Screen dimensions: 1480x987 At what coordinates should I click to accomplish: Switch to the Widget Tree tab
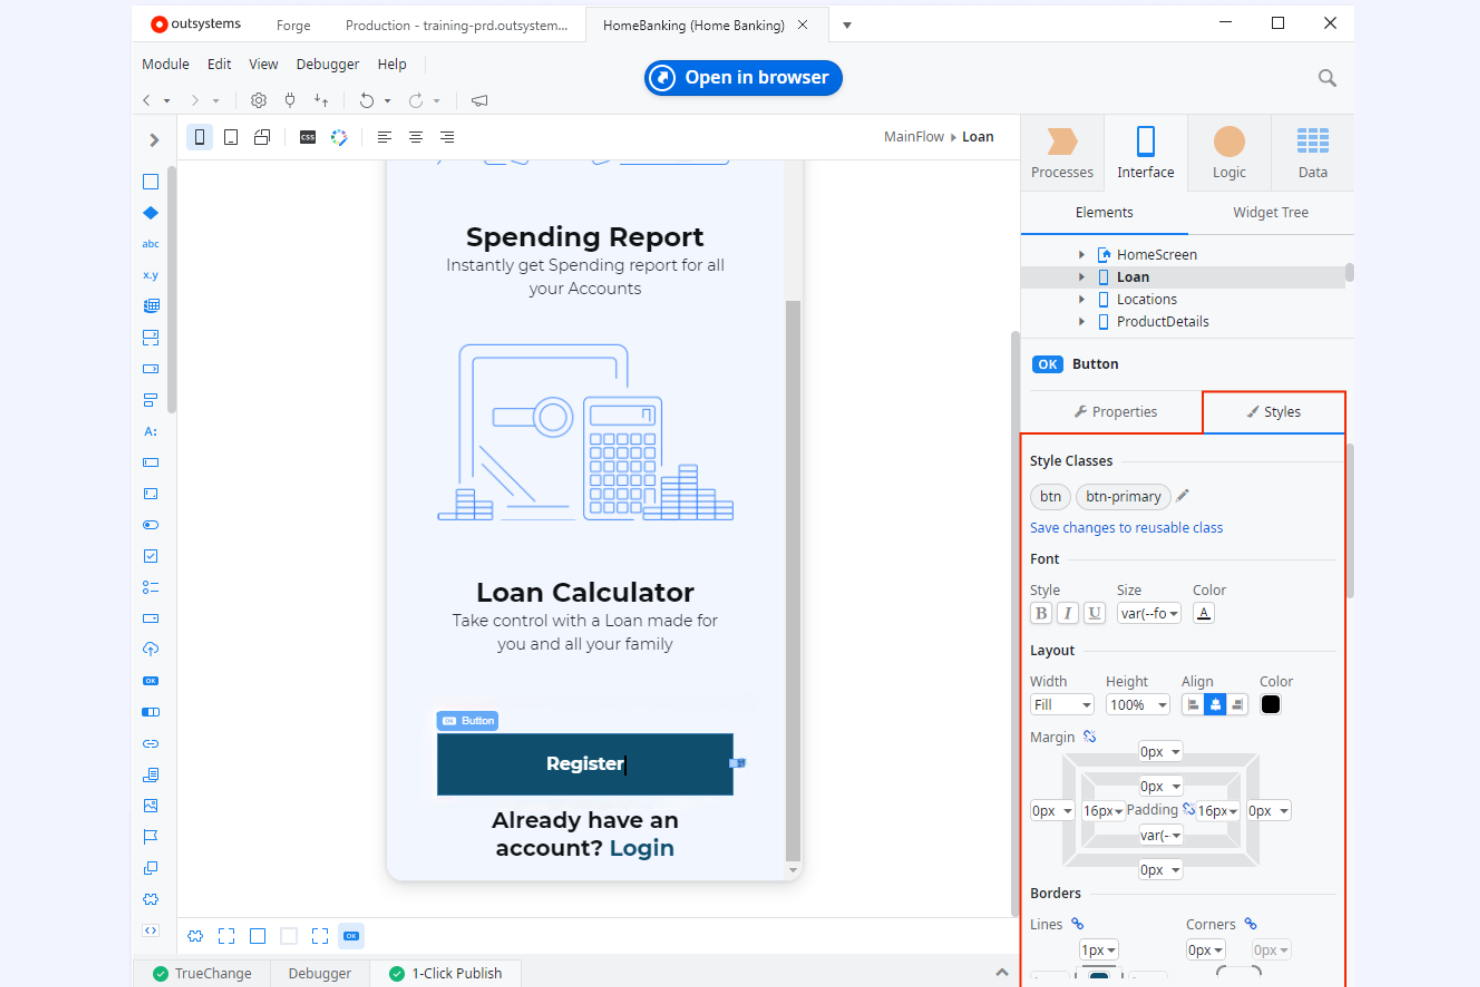coord(1270,212)
